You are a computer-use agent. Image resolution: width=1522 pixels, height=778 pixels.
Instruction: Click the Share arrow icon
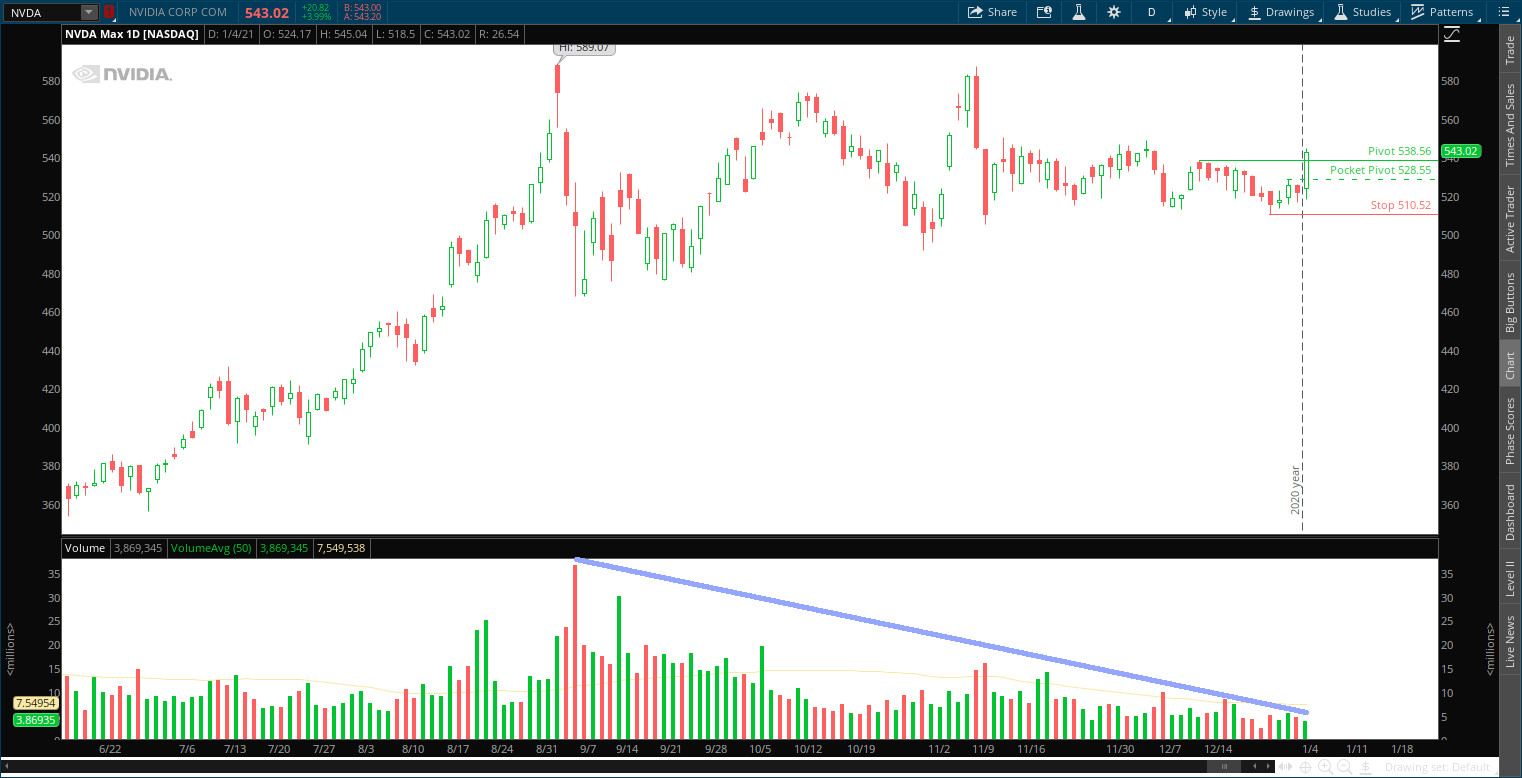pyautogui.click(x=975, y=12)
